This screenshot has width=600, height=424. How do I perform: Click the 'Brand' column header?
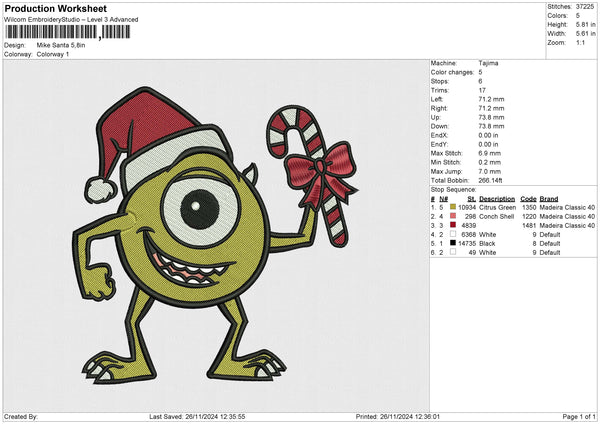tap(549, 199)
